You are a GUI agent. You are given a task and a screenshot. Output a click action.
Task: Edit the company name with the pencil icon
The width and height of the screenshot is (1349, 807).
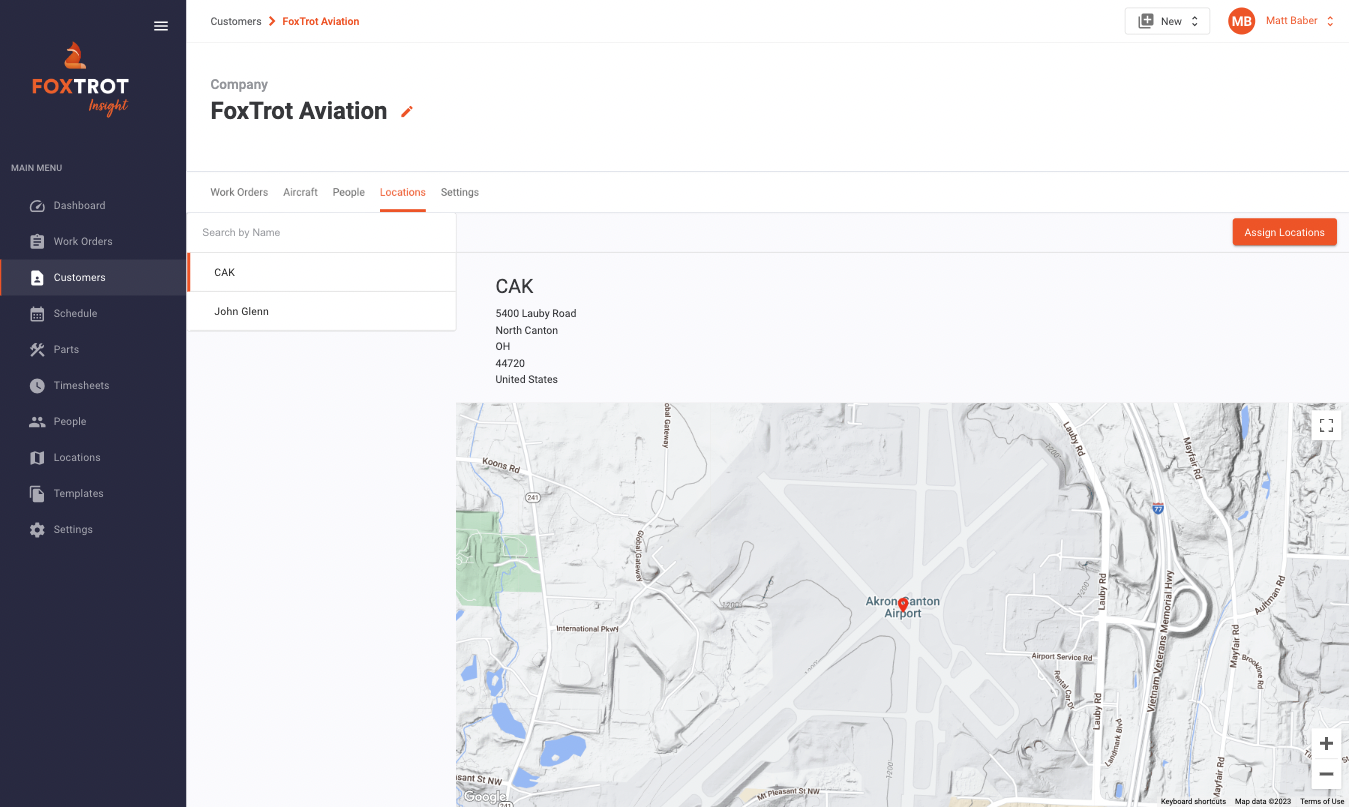(x=406, y=112)
